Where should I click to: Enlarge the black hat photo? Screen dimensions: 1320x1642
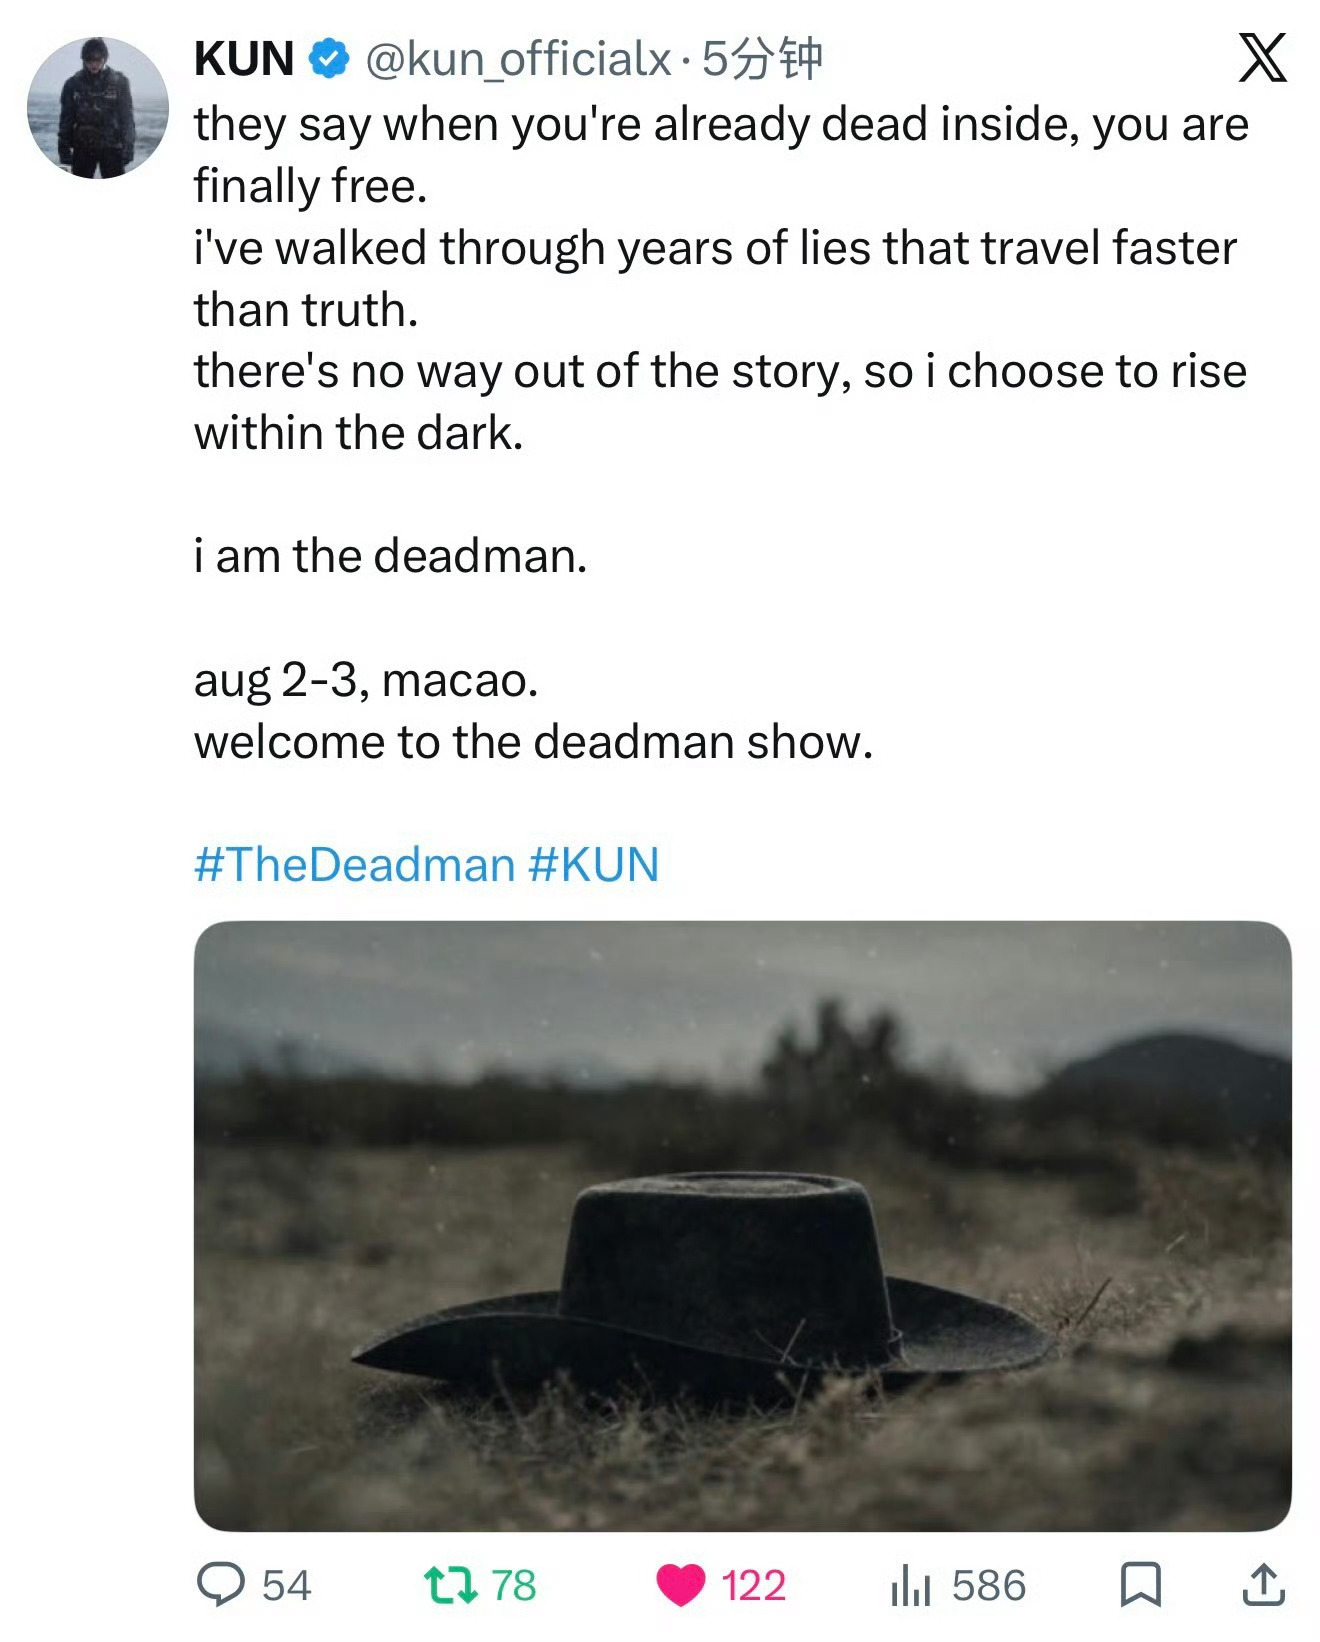[x=743, y=1226]
